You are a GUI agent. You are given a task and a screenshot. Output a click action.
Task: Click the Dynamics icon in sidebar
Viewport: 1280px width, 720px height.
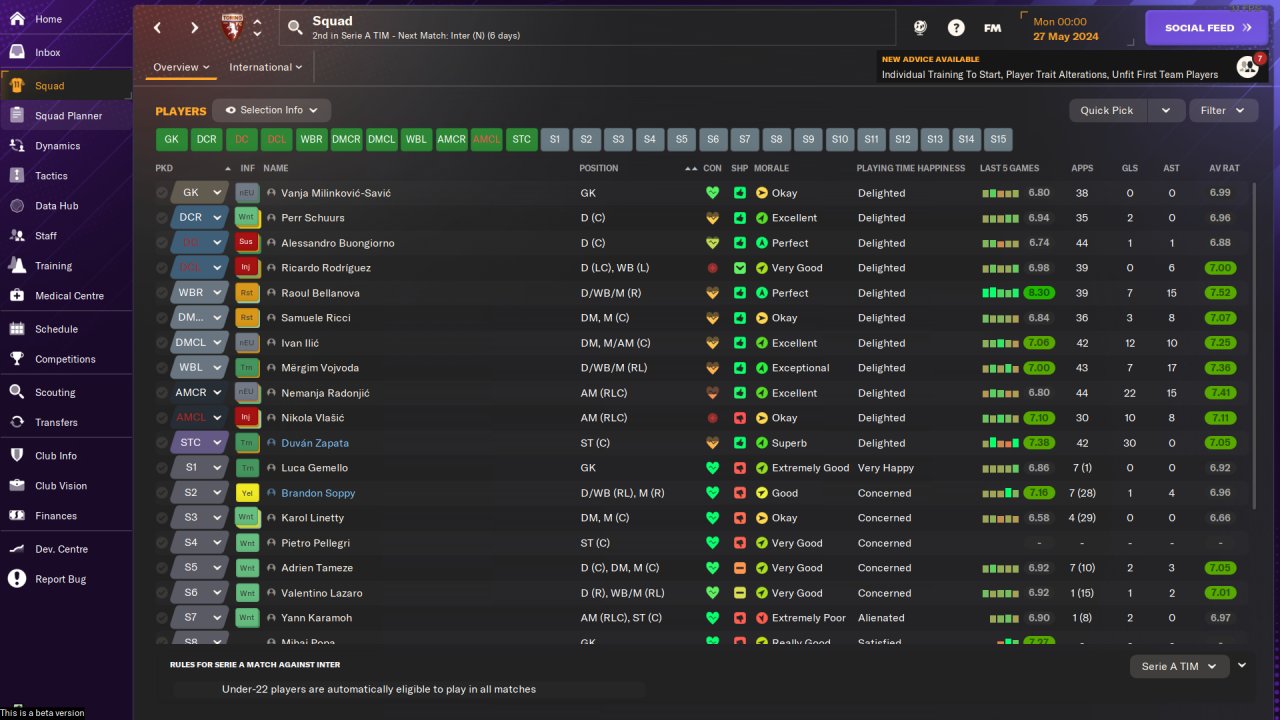[16, 146]
